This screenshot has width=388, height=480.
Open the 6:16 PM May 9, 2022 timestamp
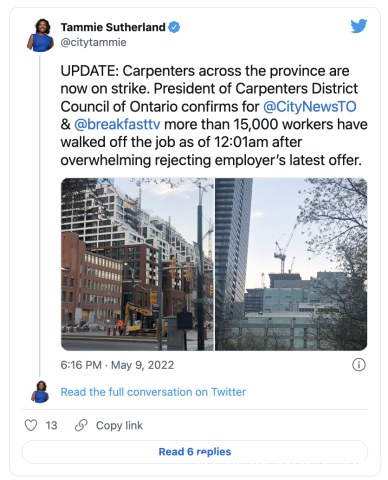(117, 365)
